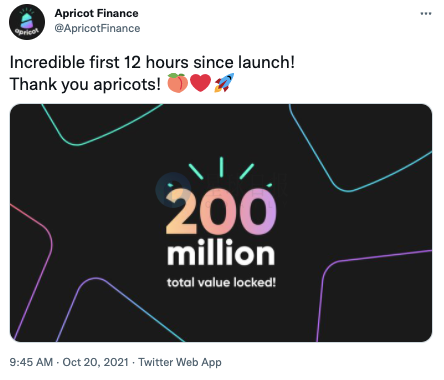
Task: Click the Apricot Finance display name
Action: (x=96, y=13)
